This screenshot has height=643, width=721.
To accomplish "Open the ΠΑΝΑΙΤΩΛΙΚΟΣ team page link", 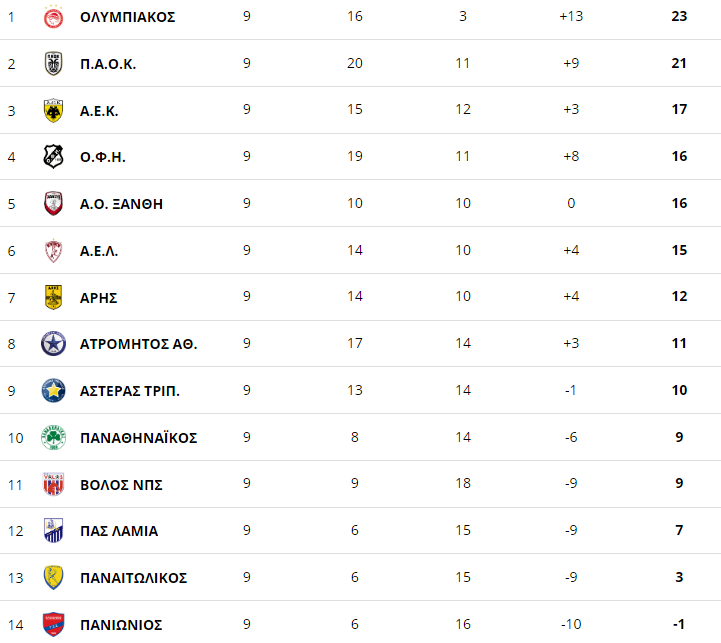I will pos(134,578).
